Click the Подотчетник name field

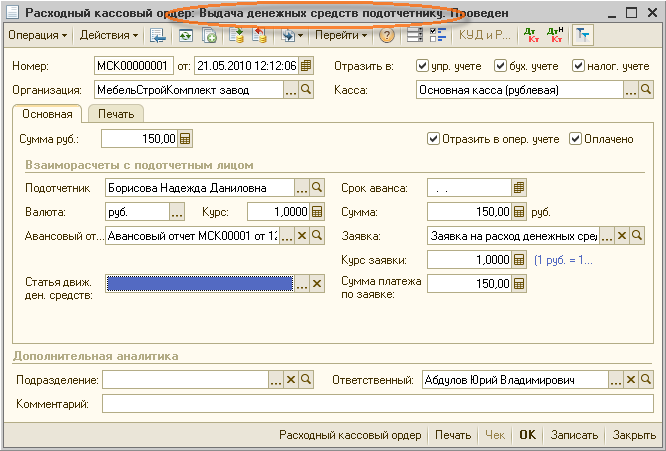tap(200, 188)
